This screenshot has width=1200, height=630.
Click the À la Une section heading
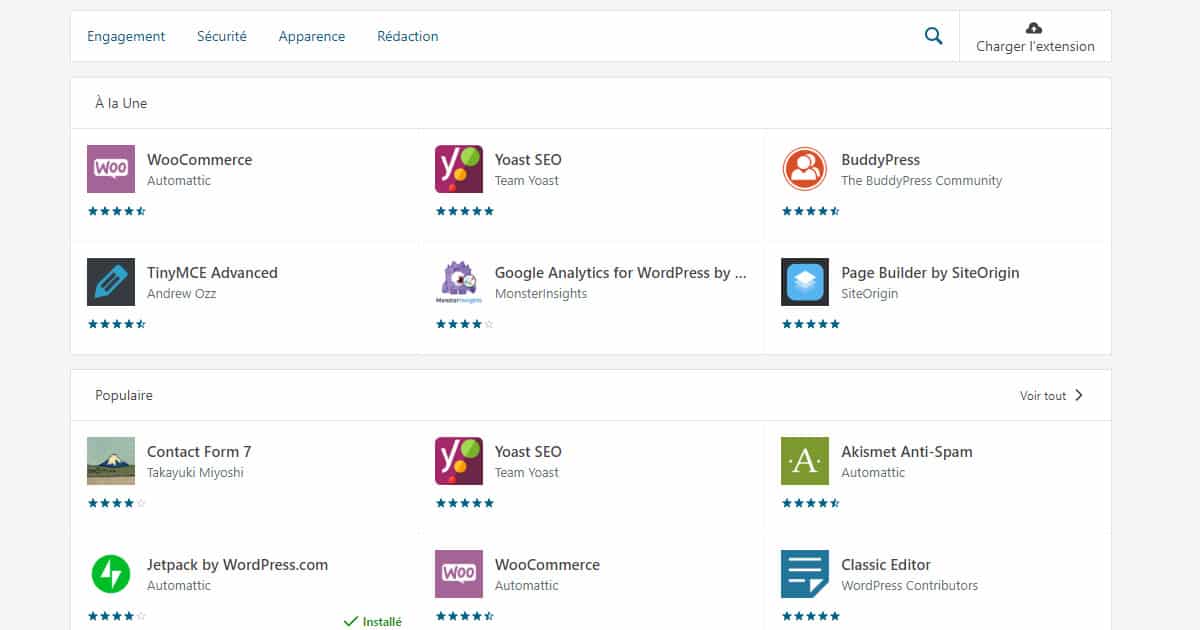pyautogui.click(x=121, y=103)
